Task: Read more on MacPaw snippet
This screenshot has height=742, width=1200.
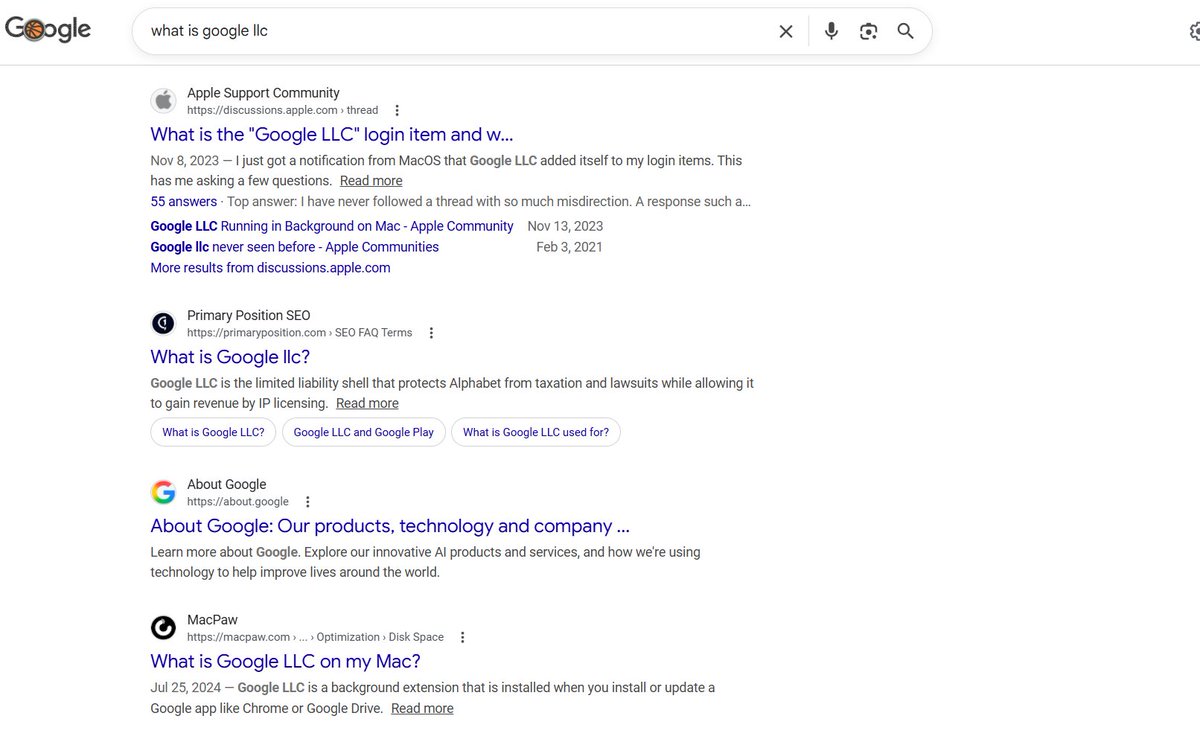Action: tap(422, 708)
